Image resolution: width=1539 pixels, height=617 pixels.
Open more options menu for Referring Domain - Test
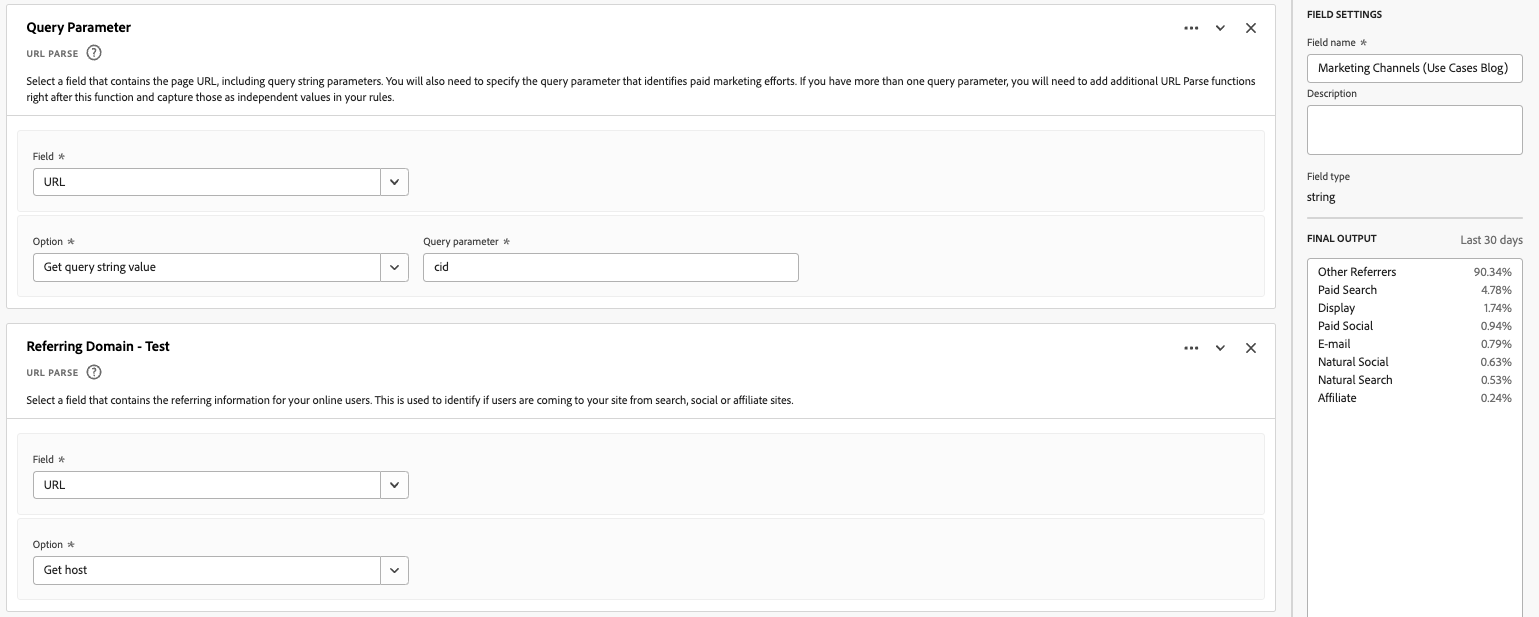(x=1191, y=348)
